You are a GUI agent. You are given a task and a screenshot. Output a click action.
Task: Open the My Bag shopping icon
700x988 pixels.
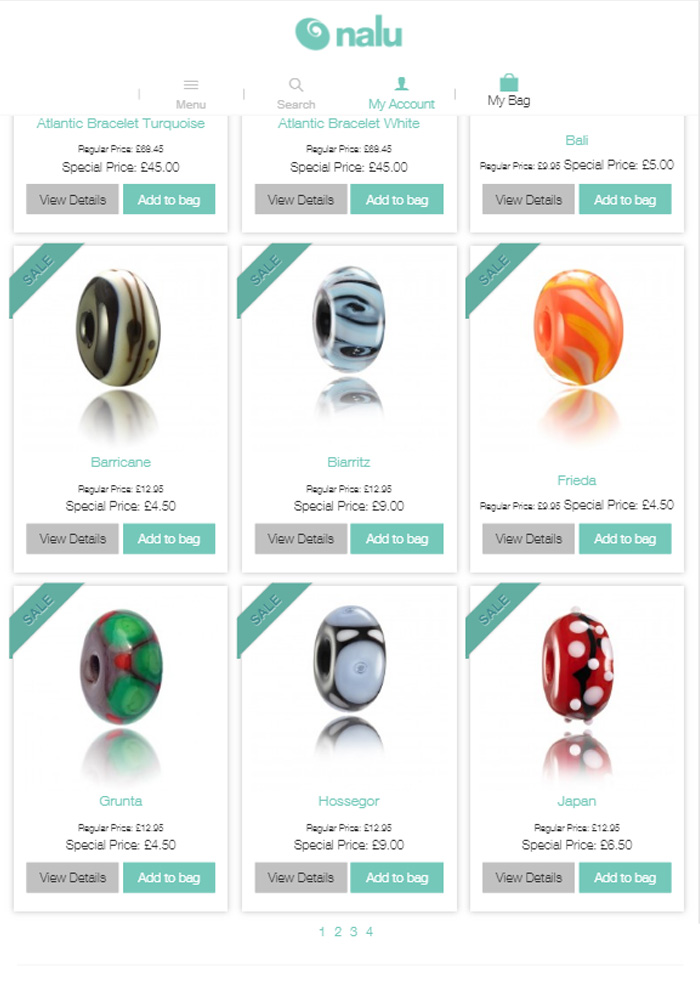point(508,83)
